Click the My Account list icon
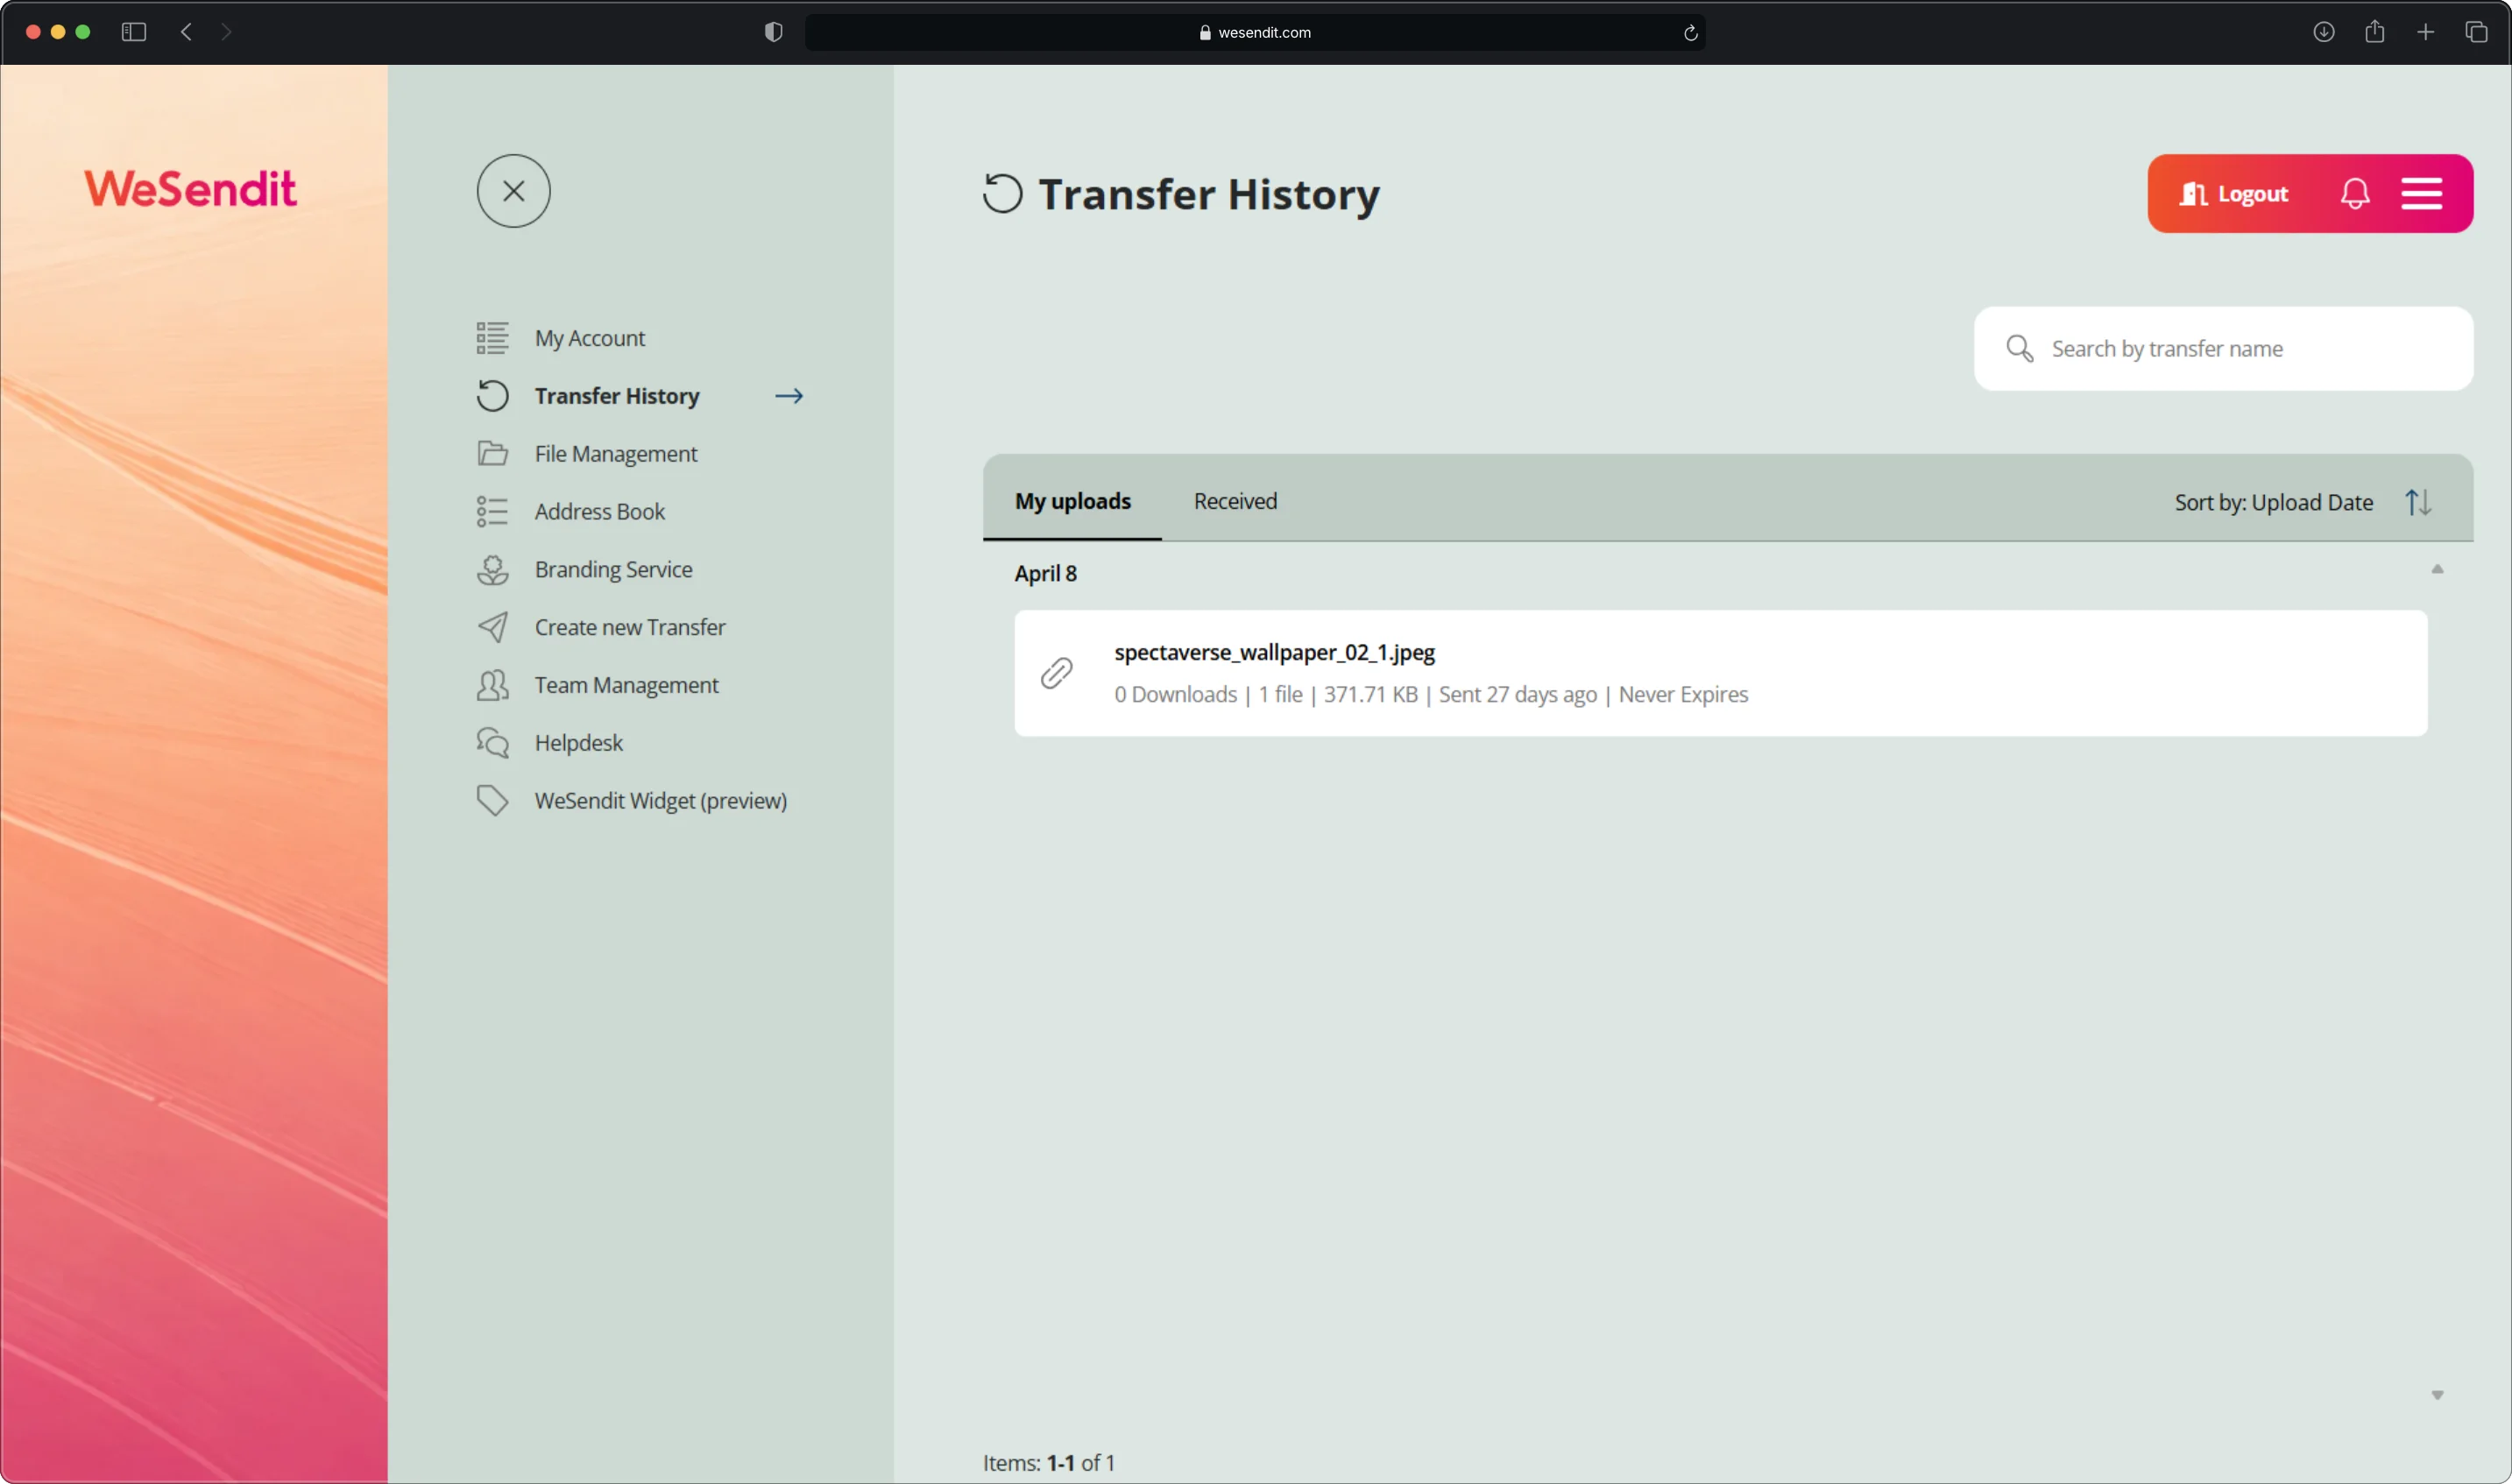The image size is (2512, 1484). point(492,338)
